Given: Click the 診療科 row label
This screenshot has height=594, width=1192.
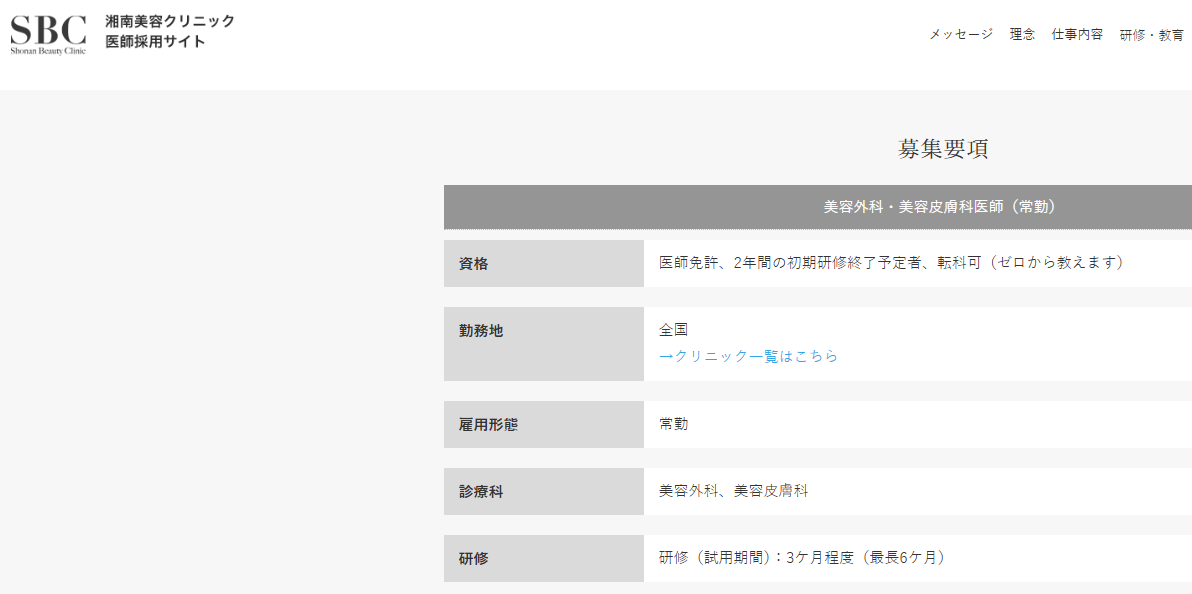Looking at the screenshot, I should [x=544, y=491].
